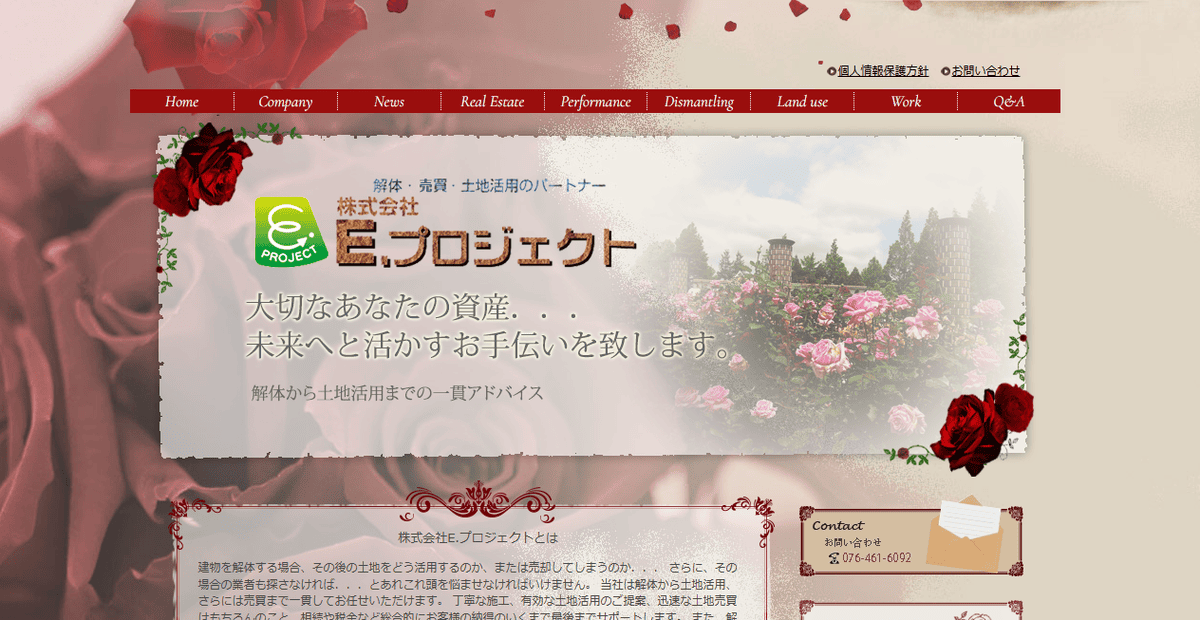1200x620 pixels.
Task: Open the Company page
Action: 286,101
